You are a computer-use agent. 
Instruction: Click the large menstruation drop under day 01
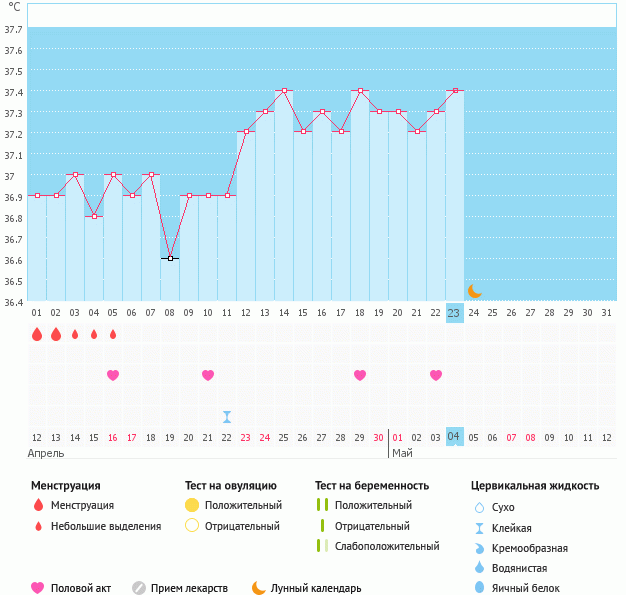click(x=37, y=334)
